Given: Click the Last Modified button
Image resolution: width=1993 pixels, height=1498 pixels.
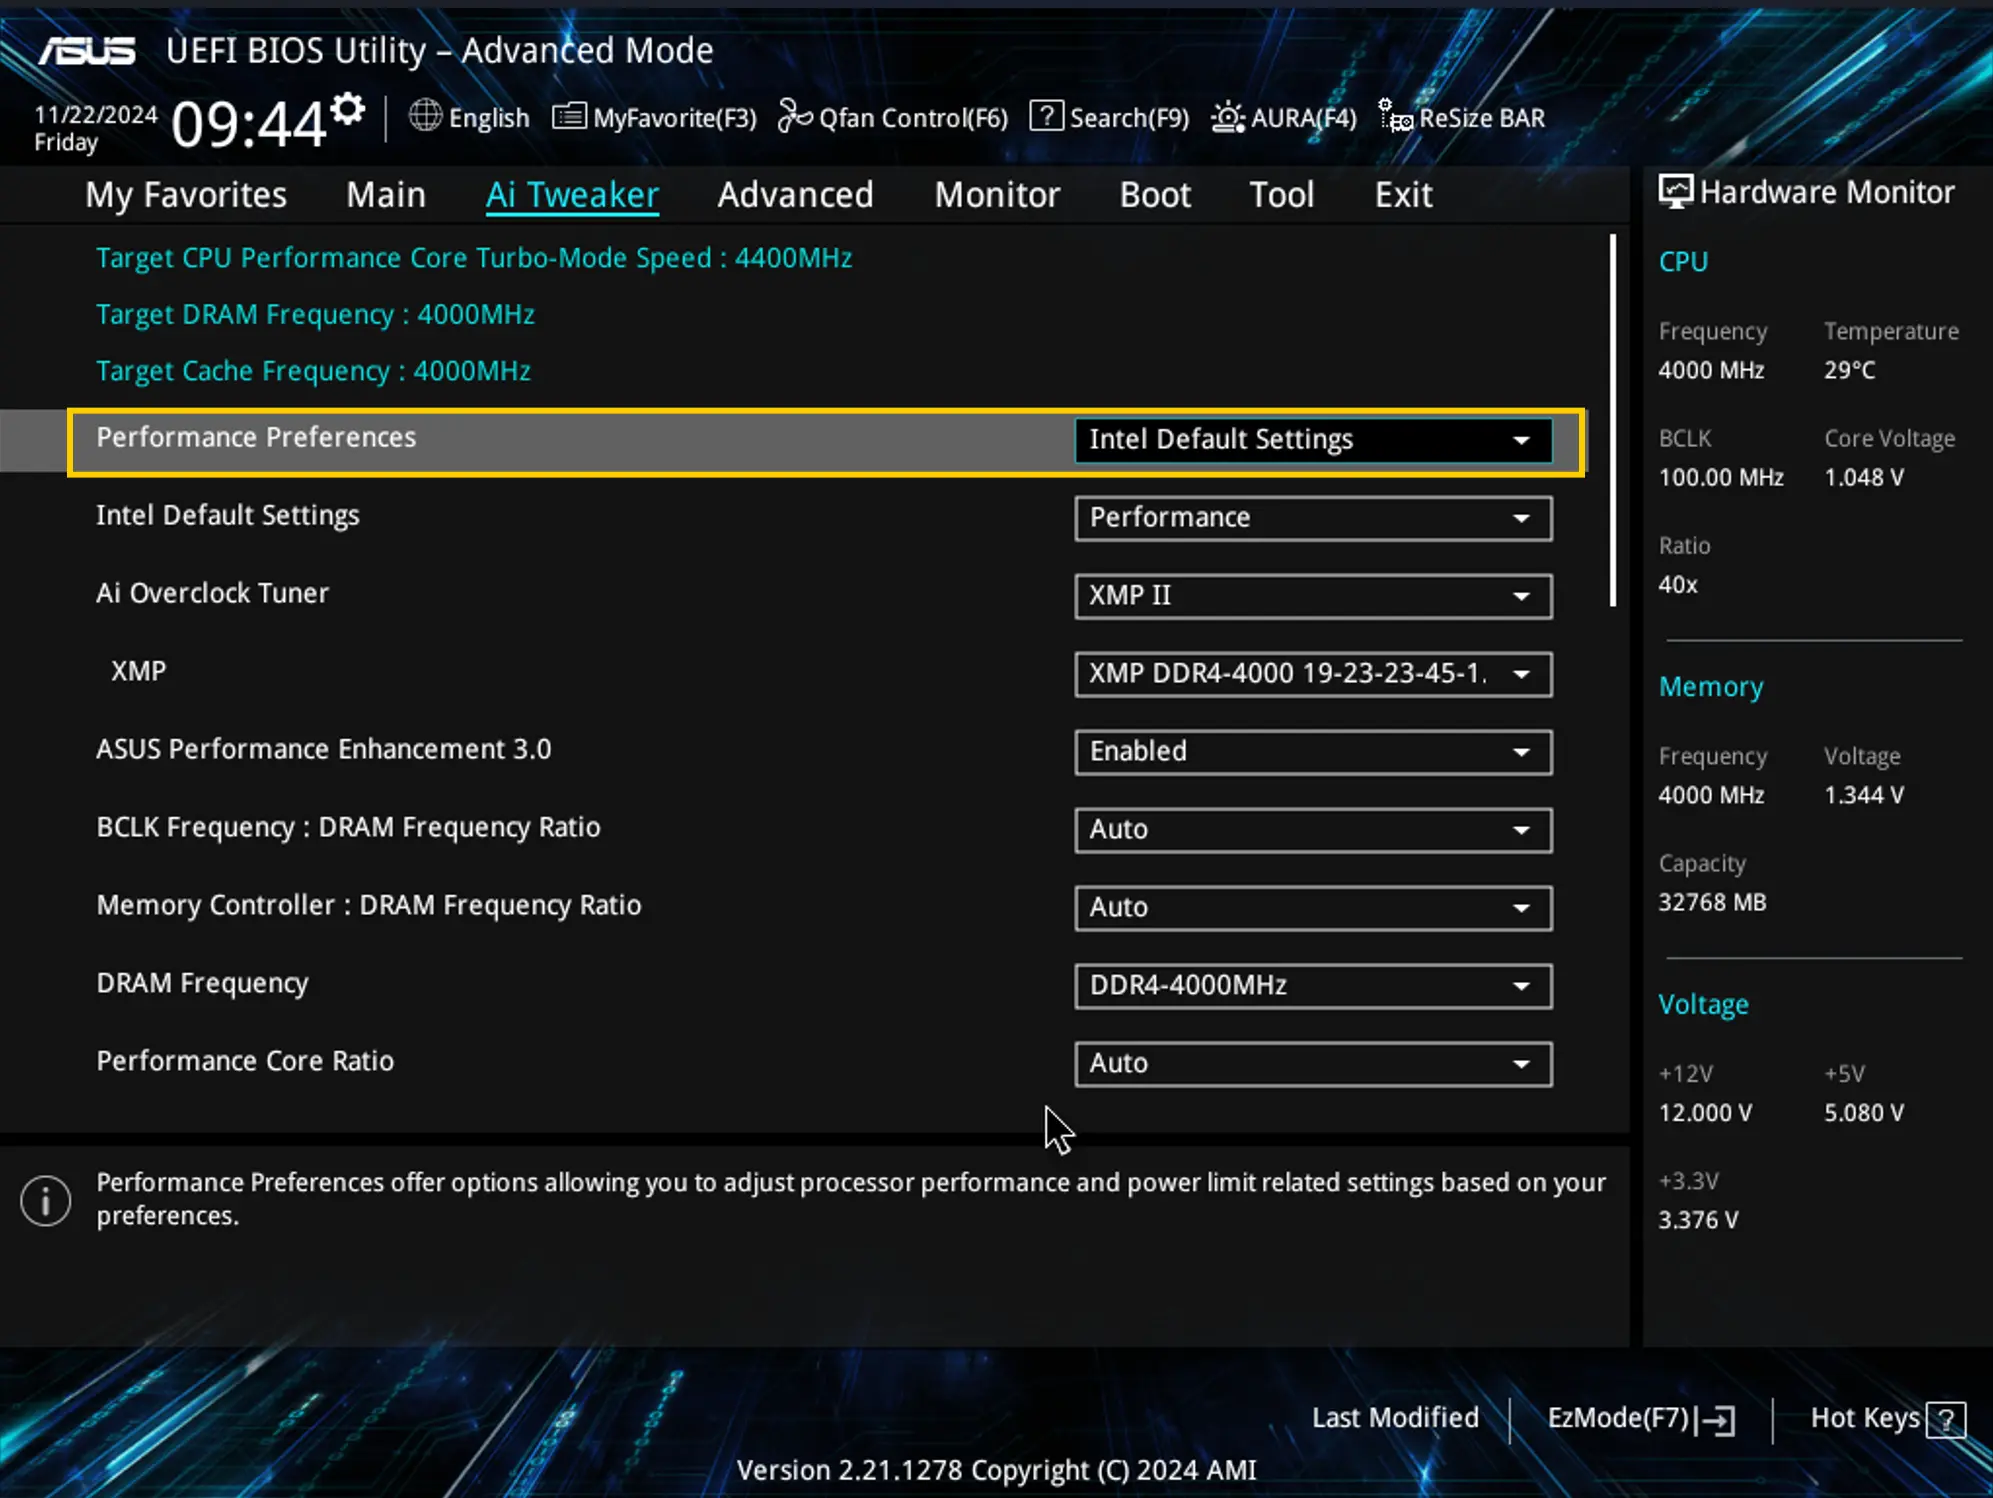Looking at the screenshot, I should [1395, 1418].
